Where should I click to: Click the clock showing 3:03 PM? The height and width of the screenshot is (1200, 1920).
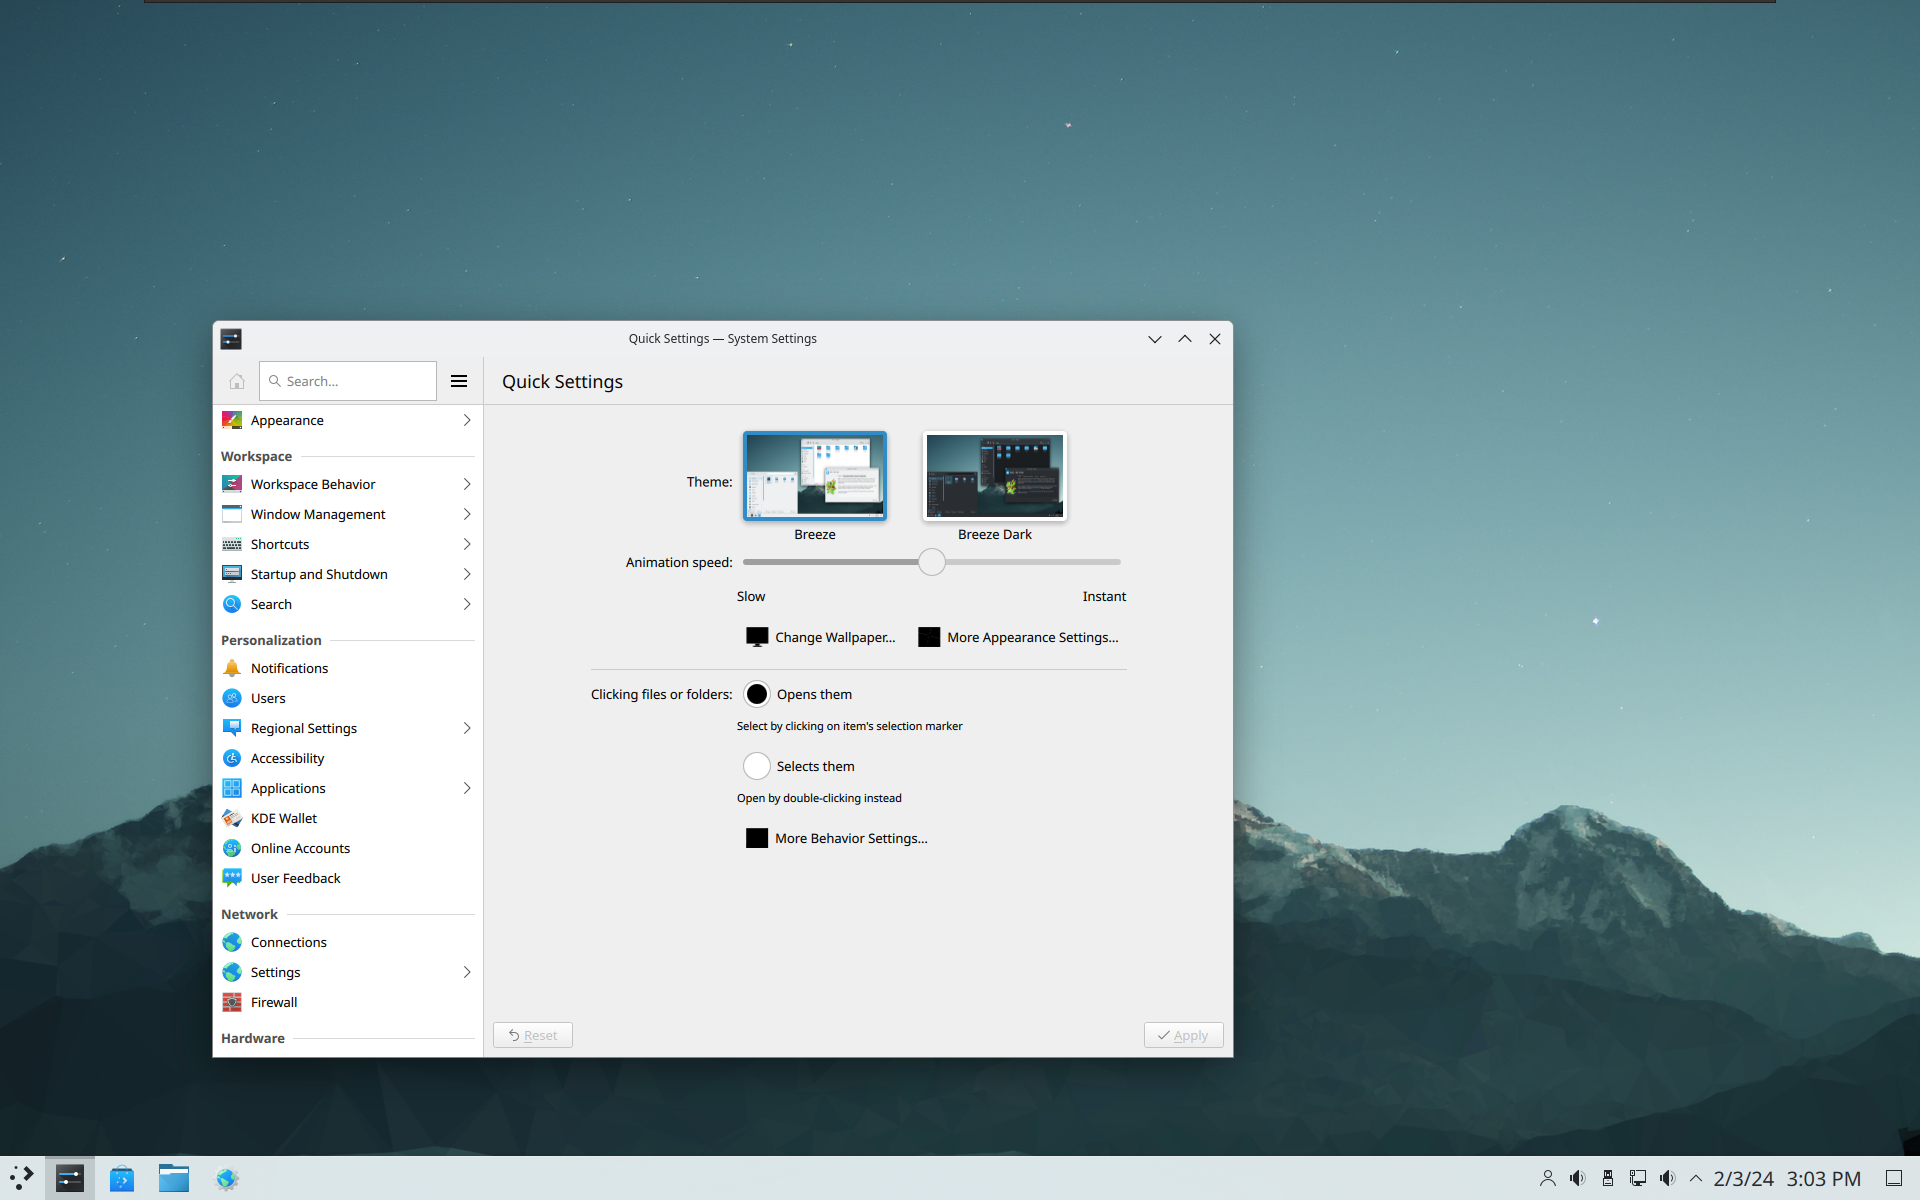(x=1823, y=1179)
